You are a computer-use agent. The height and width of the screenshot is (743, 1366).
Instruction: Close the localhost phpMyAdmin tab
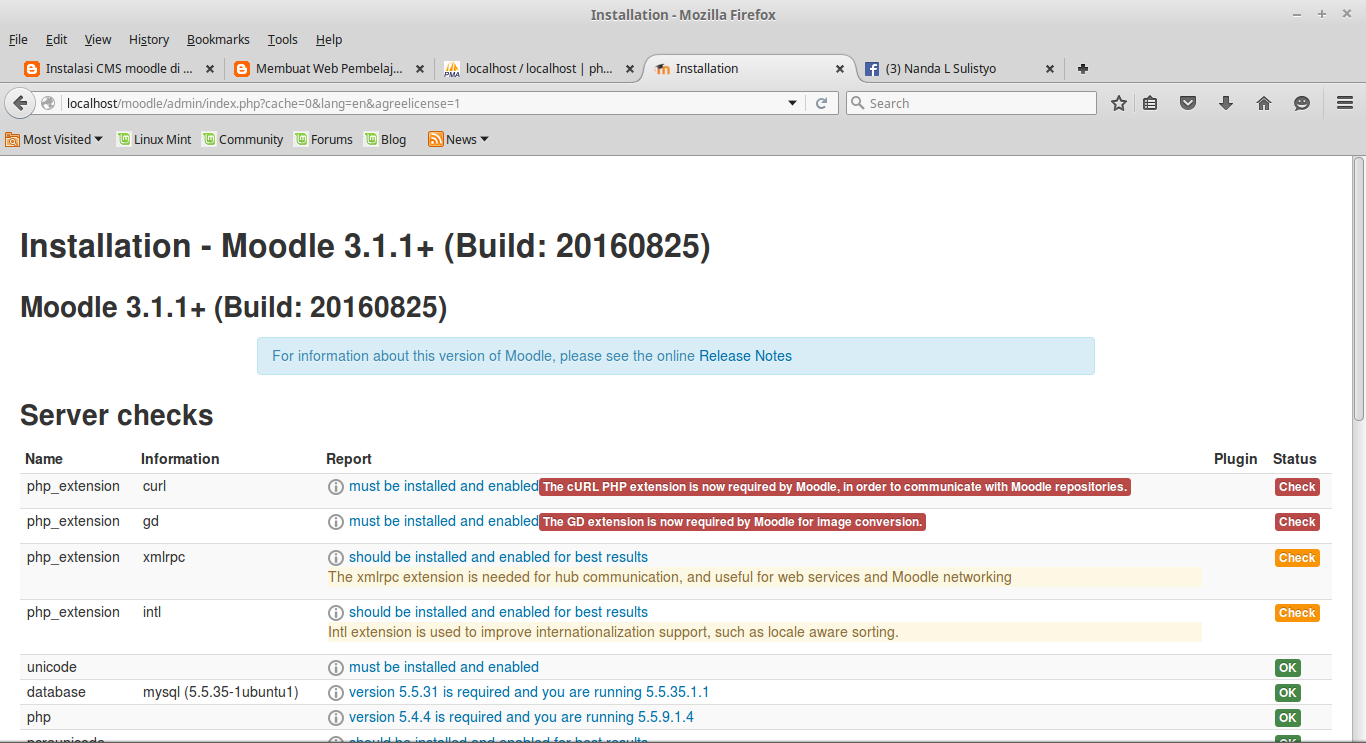click(630, 69)
